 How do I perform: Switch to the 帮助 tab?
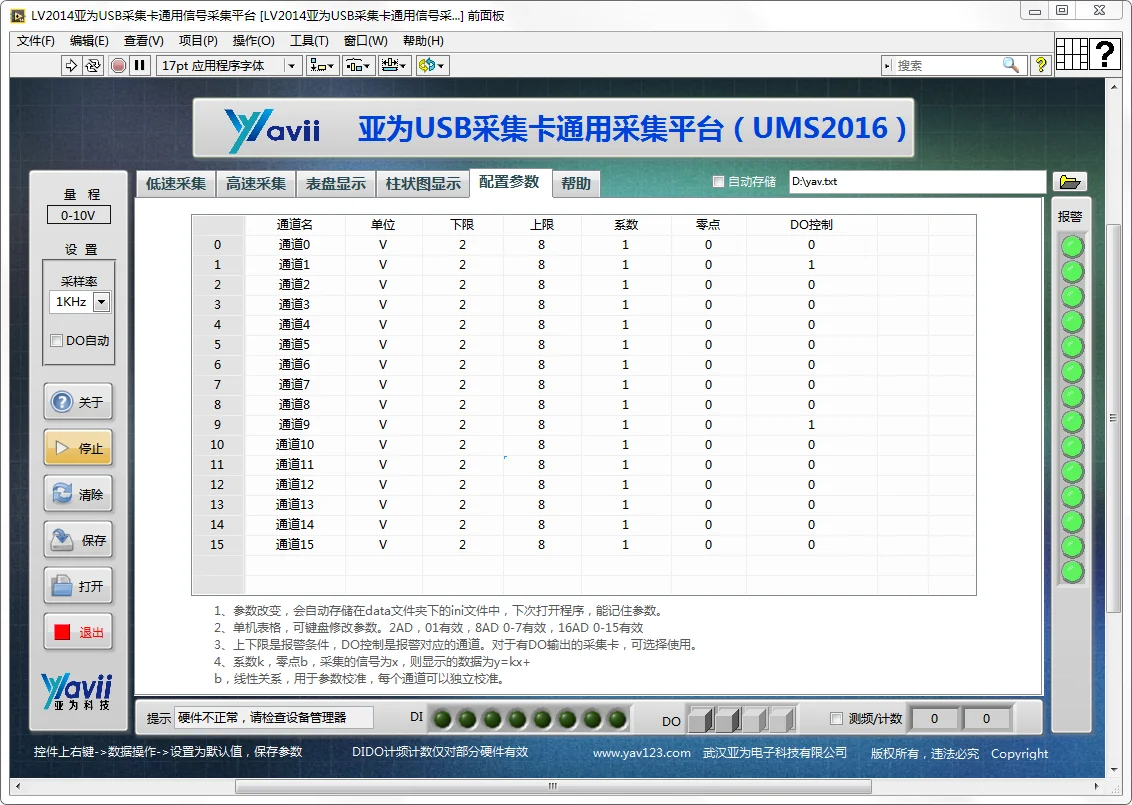coord(575,184)
